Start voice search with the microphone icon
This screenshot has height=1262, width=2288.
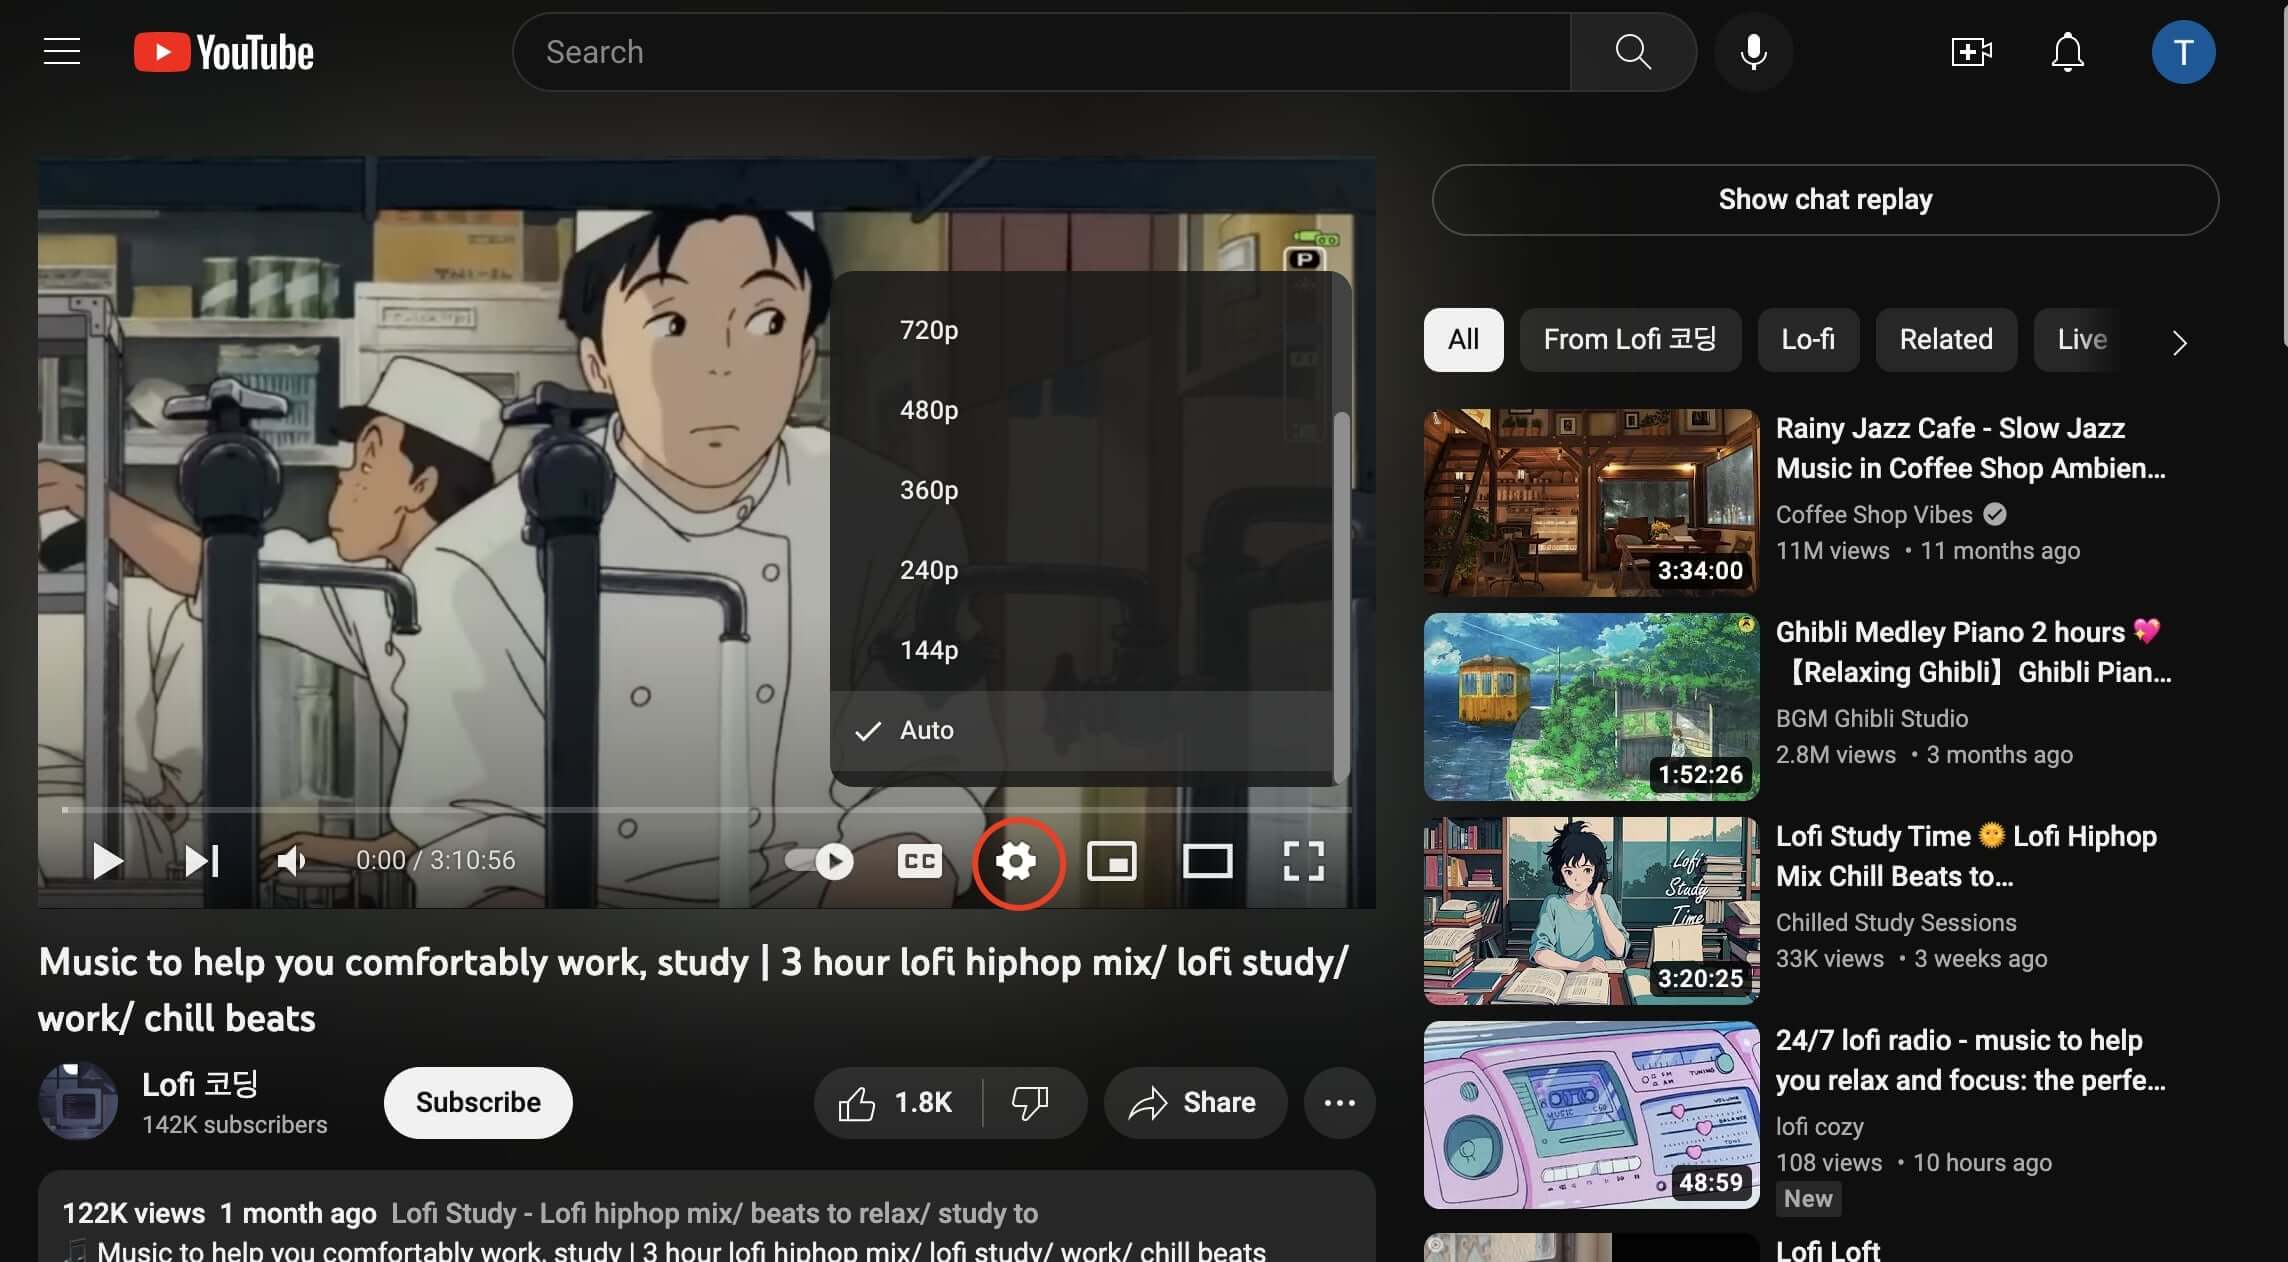click(x=1753, y=51)
